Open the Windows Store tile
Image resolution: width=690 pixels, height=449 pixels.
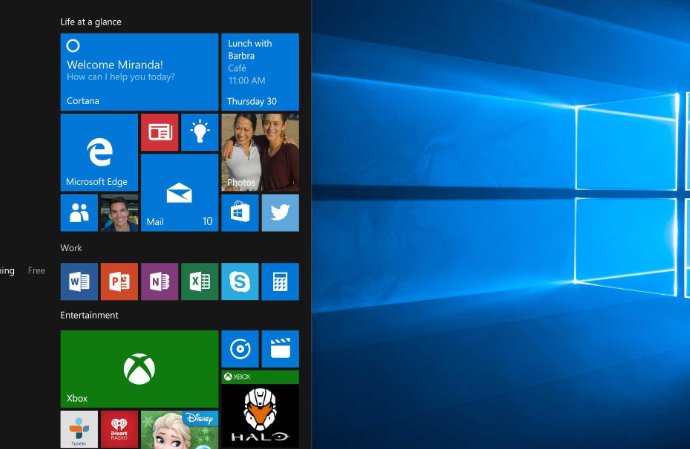pyautogui.click(x=240, y=213)
